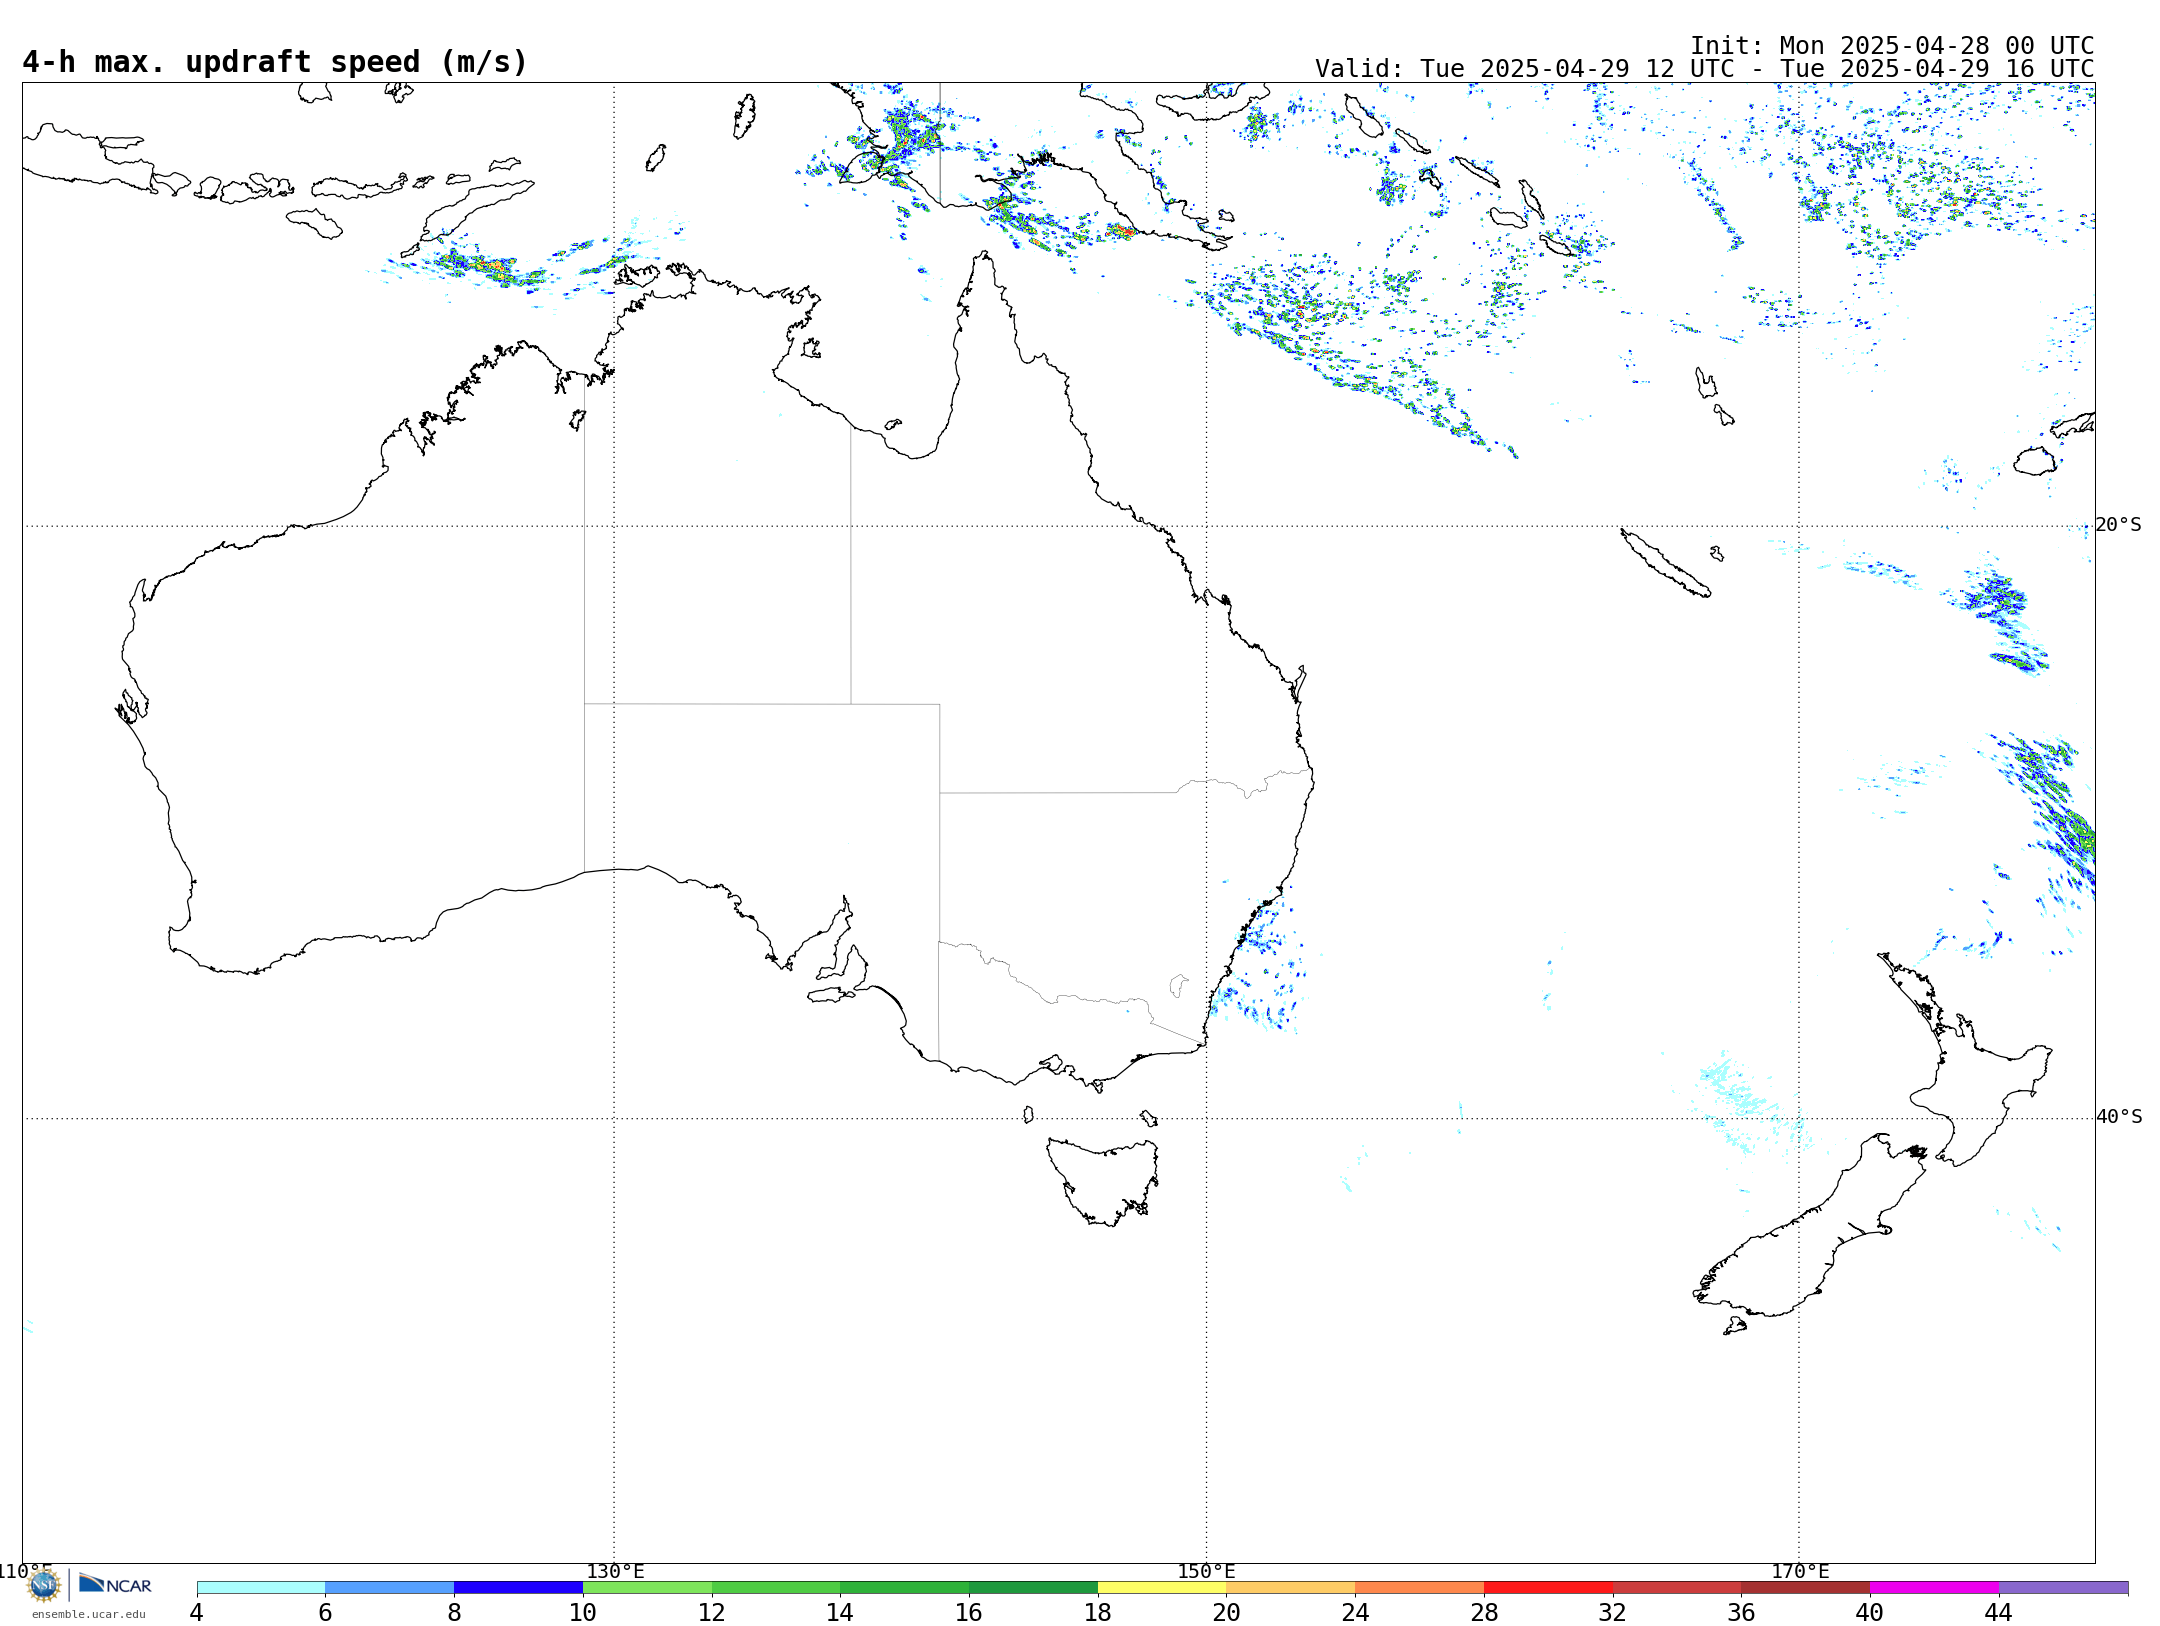Screen dimensions: 2160x1626
Task: Click the colorbar tick label '10'
Action: pyautogui.click(x=583, y=1613)
